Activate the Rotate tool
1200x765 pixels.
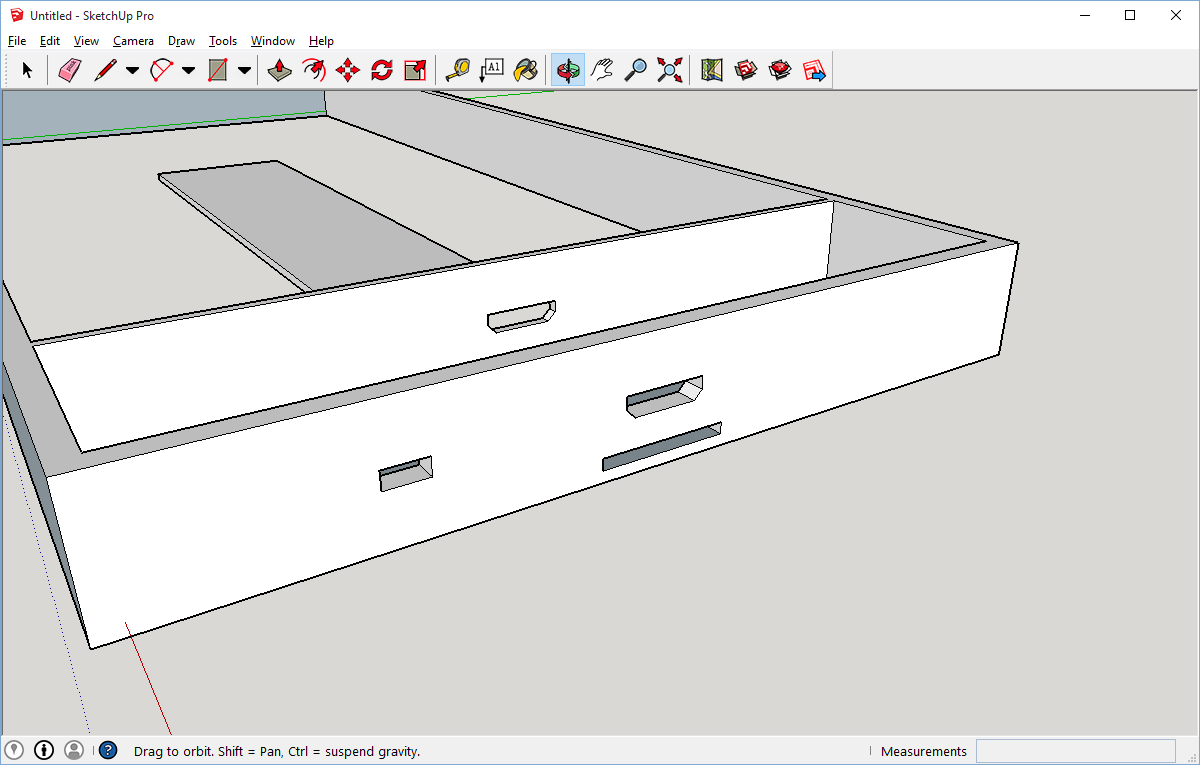click(x=382, y=70)
